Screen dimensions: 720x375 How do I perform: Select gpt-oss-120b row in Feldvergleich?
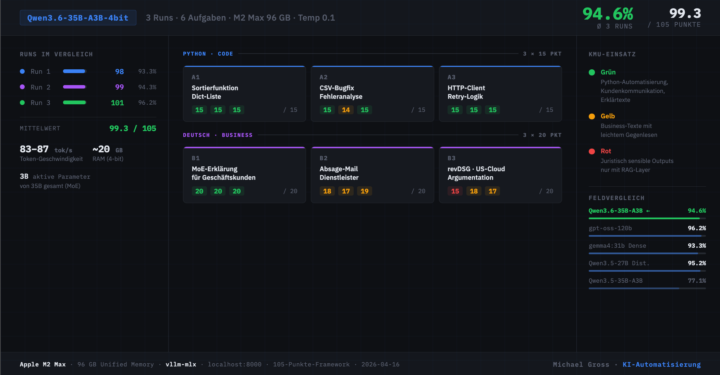click(647, 231)
